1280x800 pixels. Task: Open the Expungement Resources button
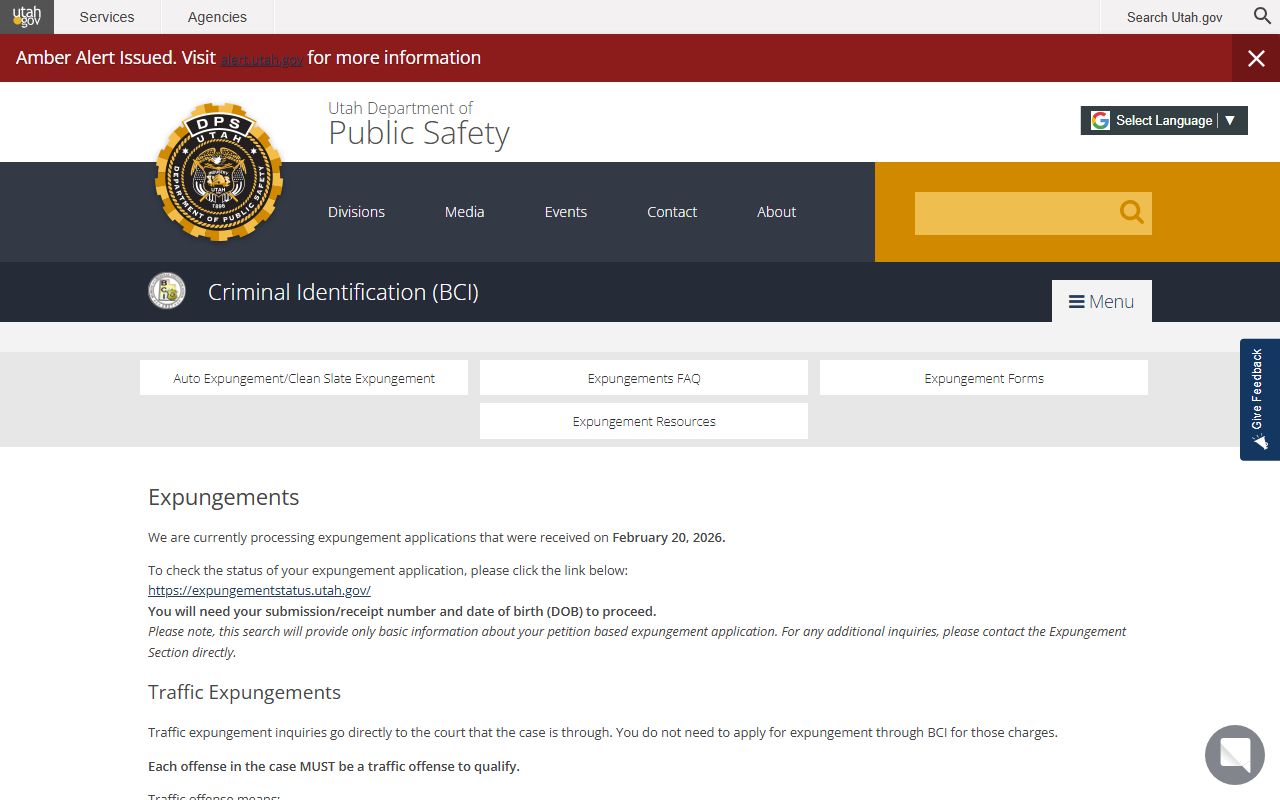(x=644, y=421)
